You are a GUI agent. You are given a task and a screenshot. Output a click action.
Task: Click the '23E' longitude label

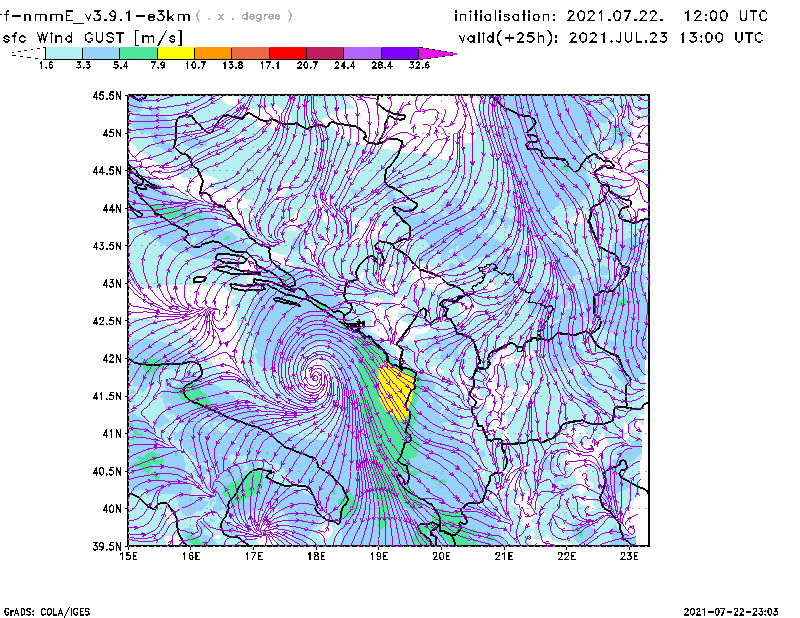coord(629,556)
